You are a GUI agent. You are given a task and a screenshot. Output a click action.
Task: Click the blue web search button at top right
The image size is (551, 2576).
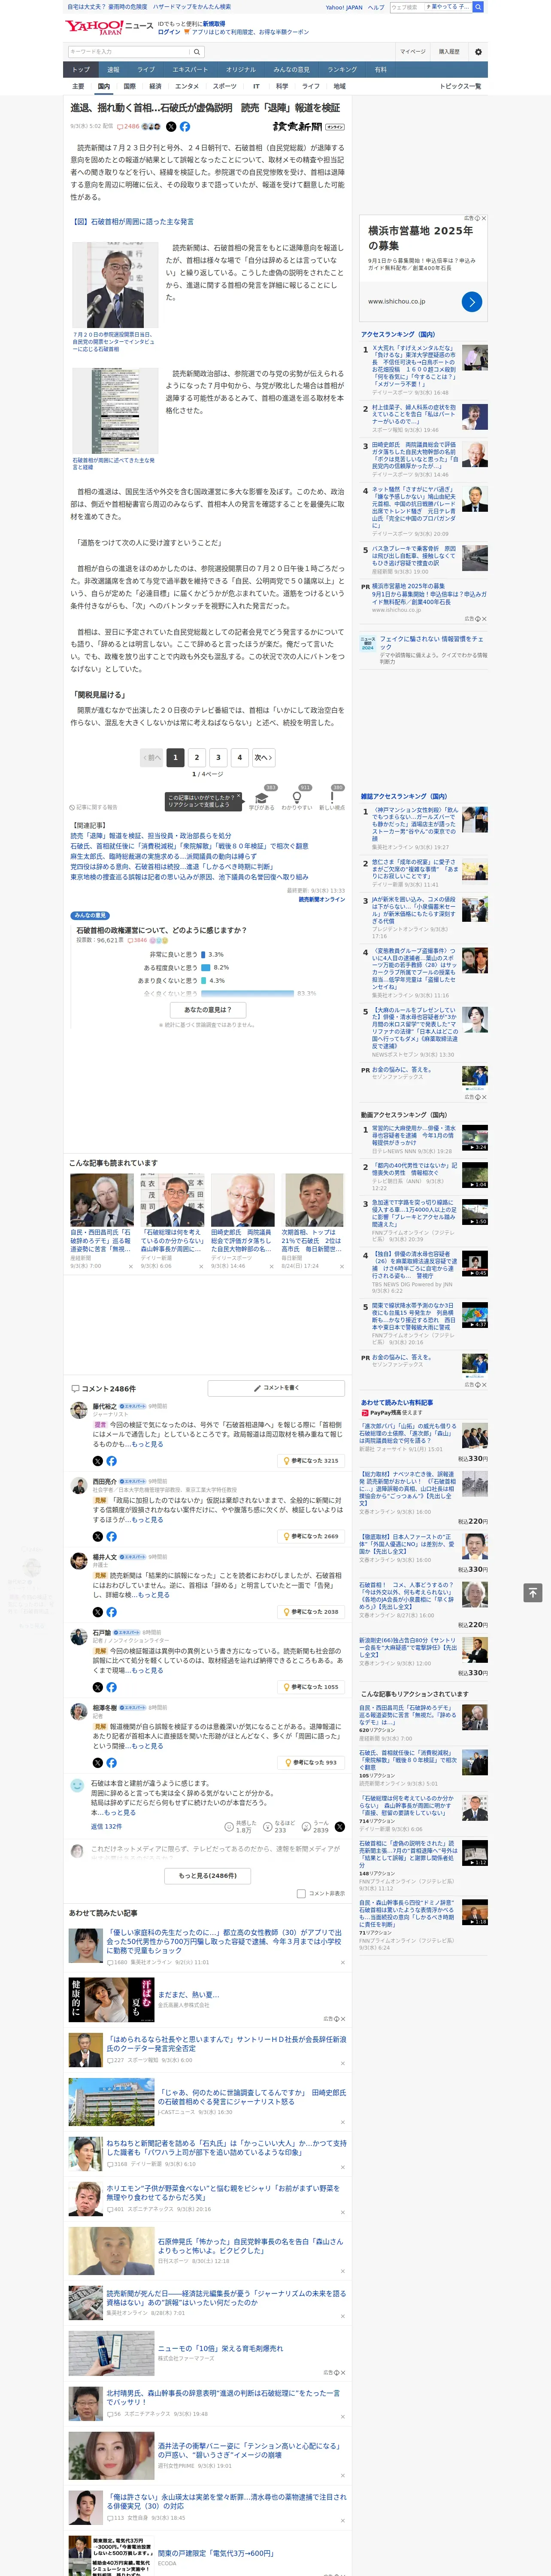pos(478,7)
